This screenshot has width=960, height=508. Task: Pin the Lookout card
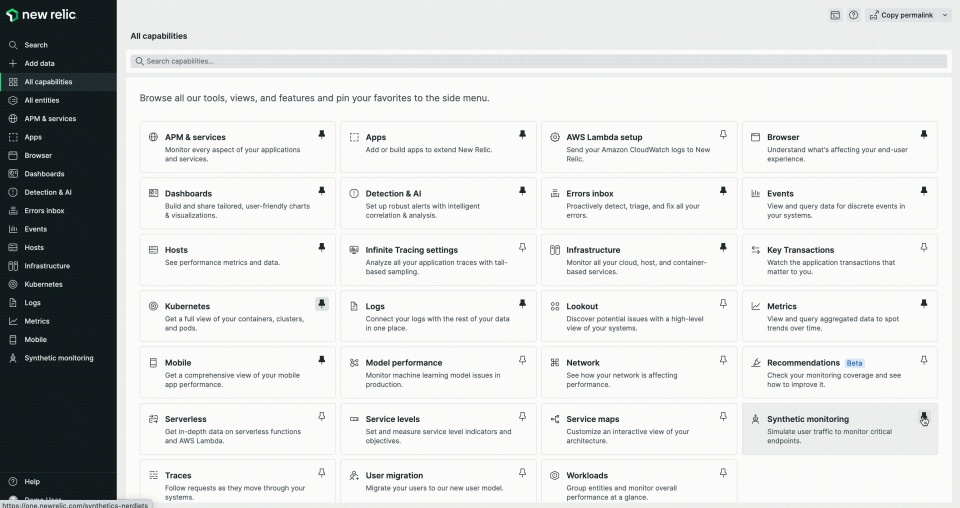(723, 304)
